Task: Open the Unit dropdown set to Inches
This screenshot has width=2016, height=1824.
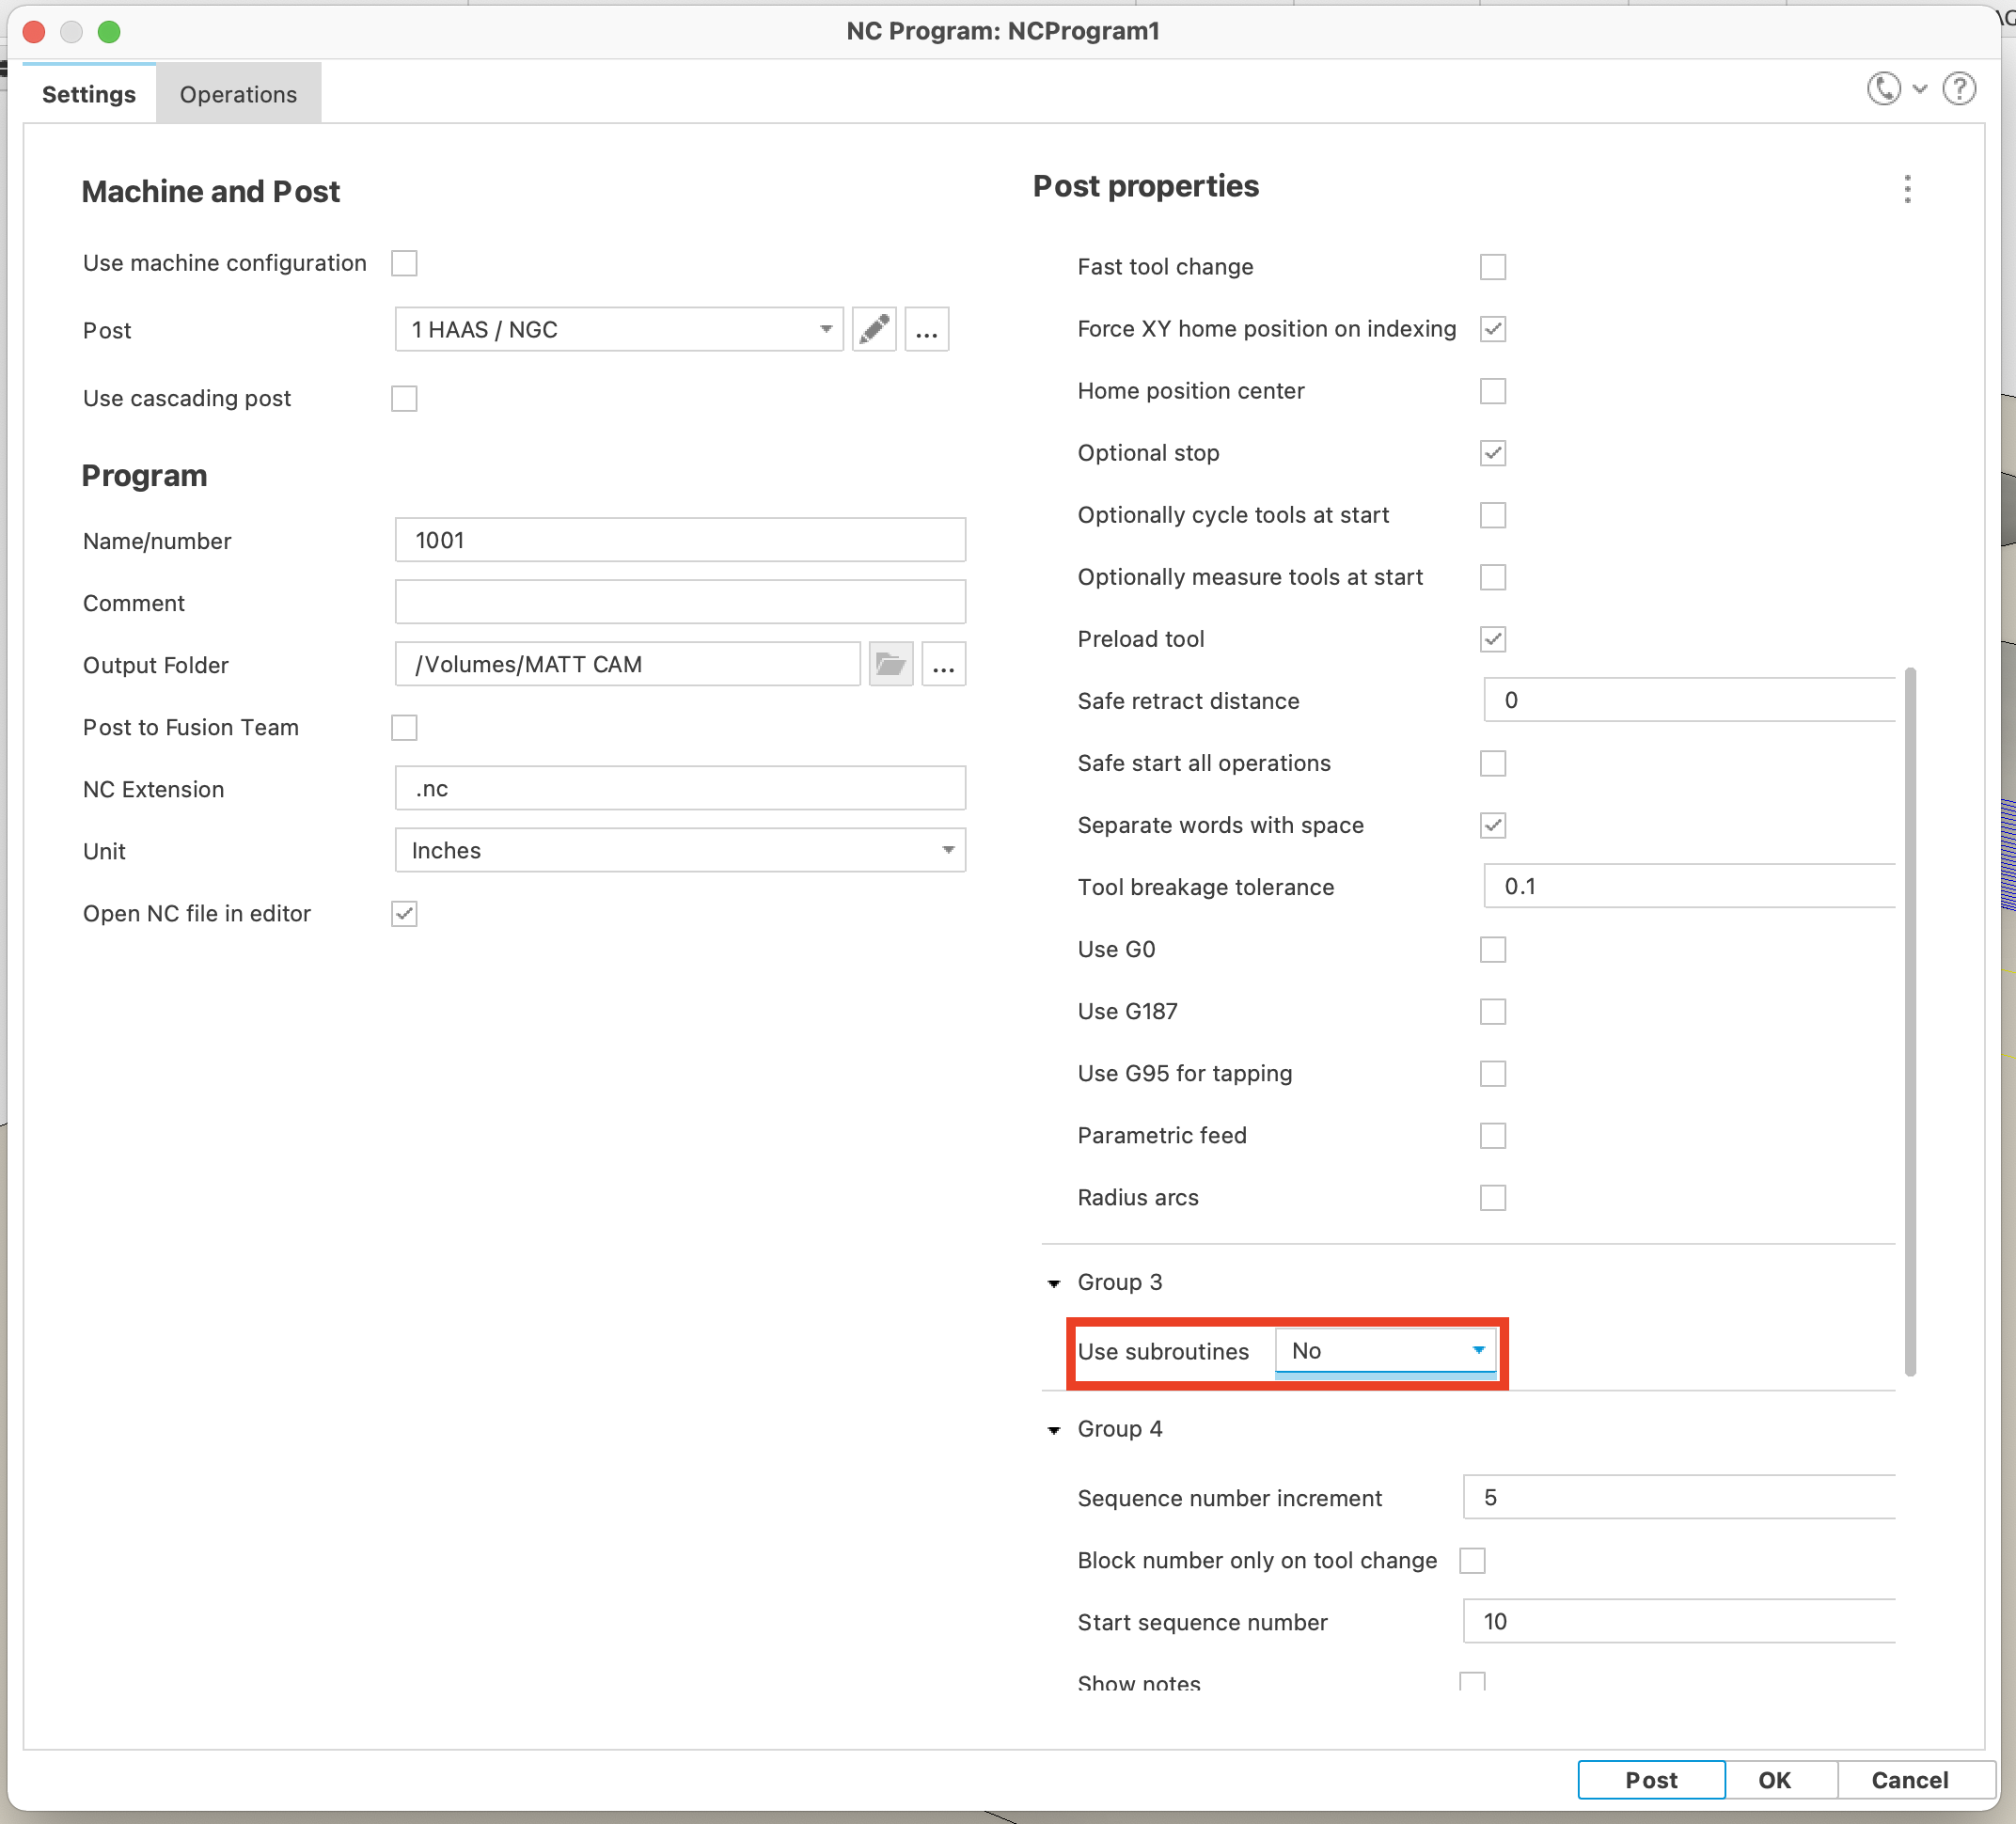Action: point(680,850)
